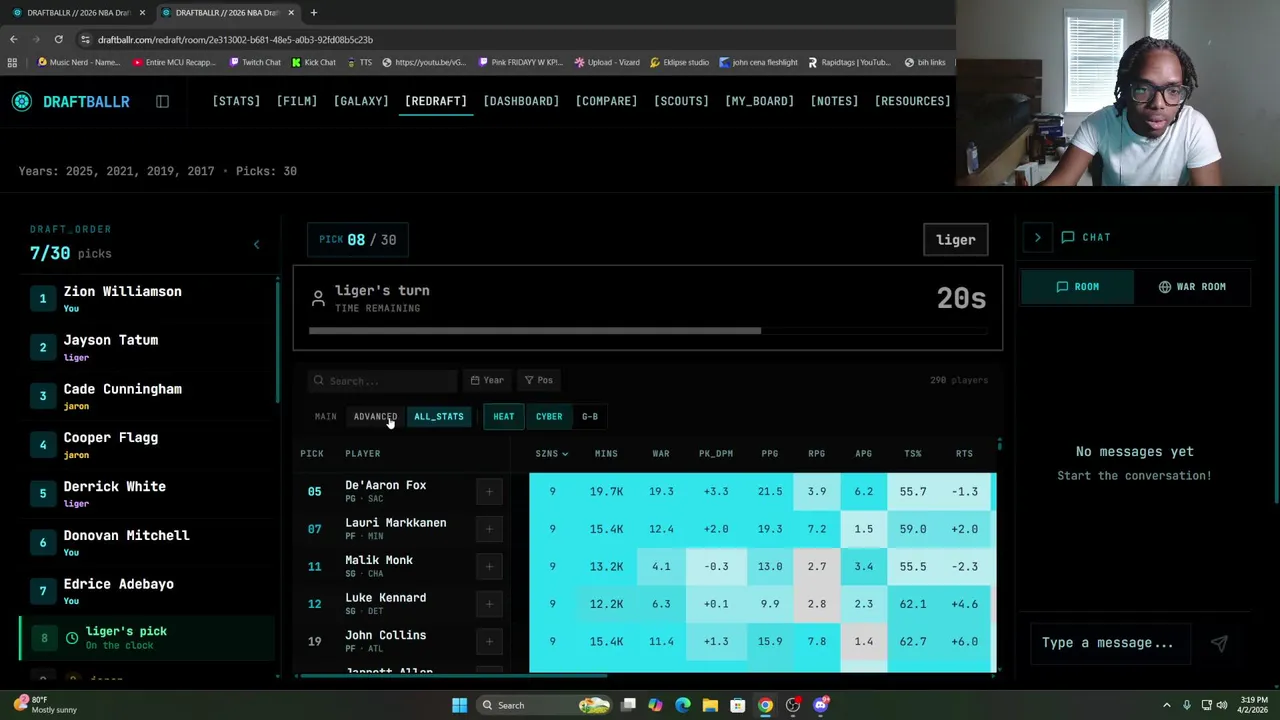Open File Explorer from taskbar
Screen dimensions: 1280x720
pos(710,705)
